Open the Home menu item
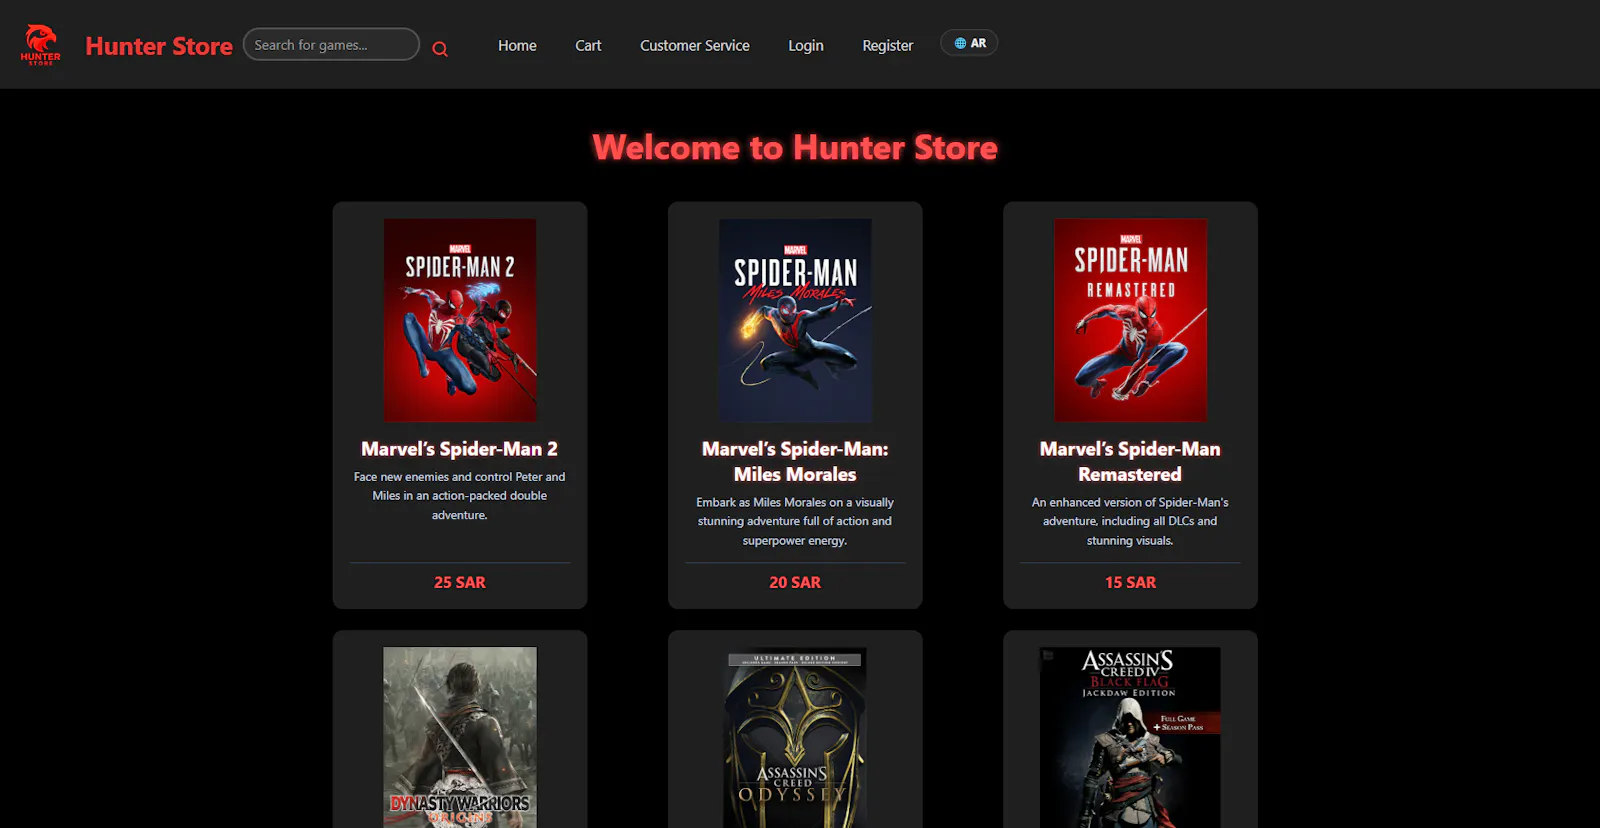This screenshot has height=828, width=1600. (517, 45)
